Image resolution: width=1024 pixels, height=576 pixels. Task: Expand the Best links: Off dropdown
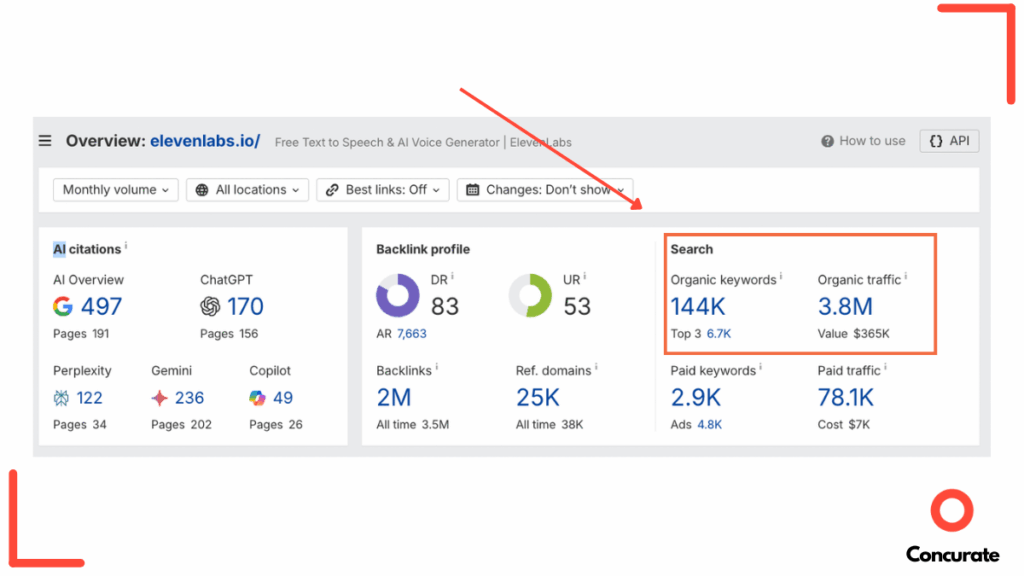[x=383, y=190]
